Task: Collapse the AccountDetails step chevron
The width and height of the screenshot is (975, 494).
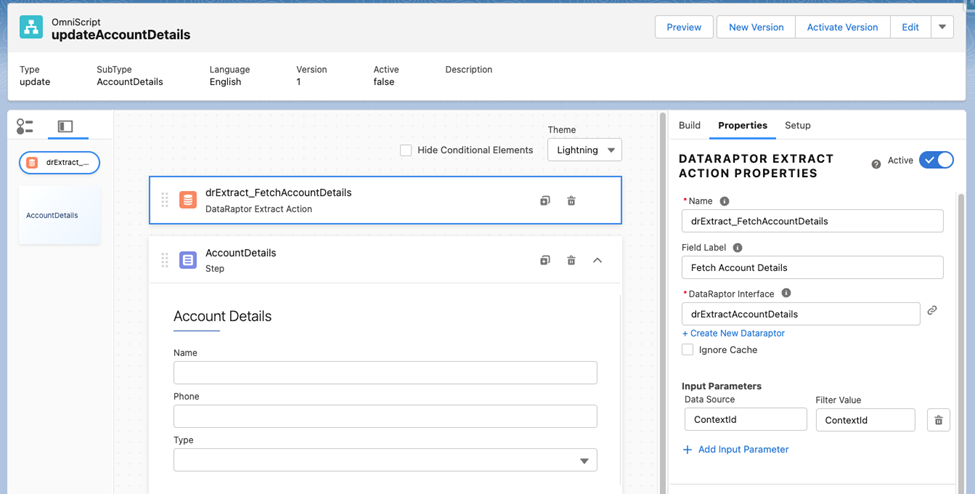Action: click(598, 260)
